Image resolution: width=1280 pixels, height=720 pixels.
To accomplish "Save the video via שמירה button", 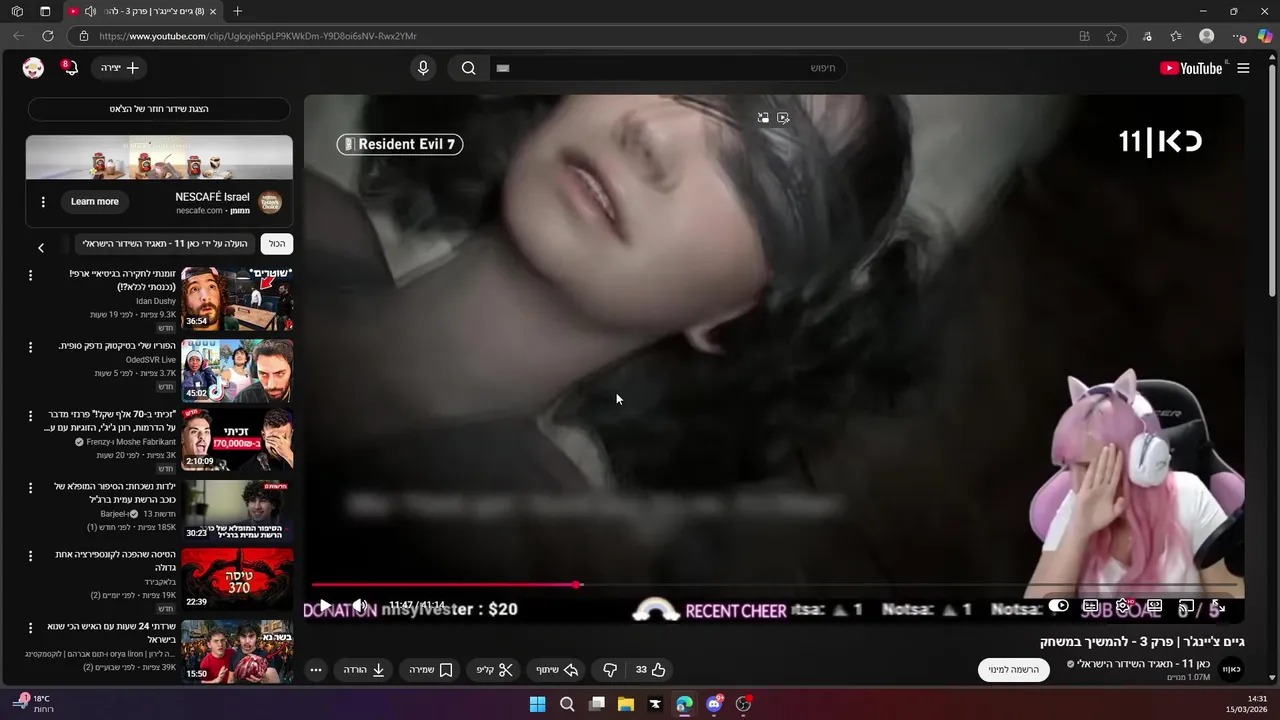I will 431,670.
